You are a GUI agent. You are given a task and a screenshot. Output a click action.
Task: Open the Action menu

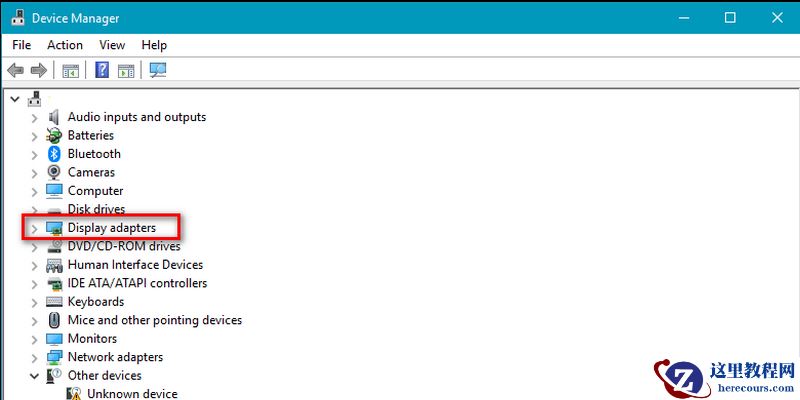(65, 45)
